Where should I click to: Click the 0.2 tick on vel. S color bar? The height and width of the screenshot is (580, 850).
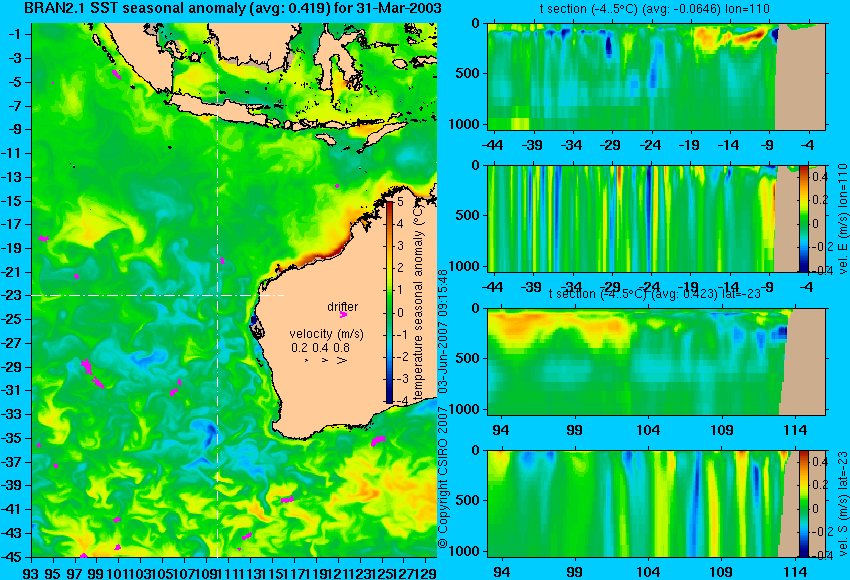(x=819, y=485)
